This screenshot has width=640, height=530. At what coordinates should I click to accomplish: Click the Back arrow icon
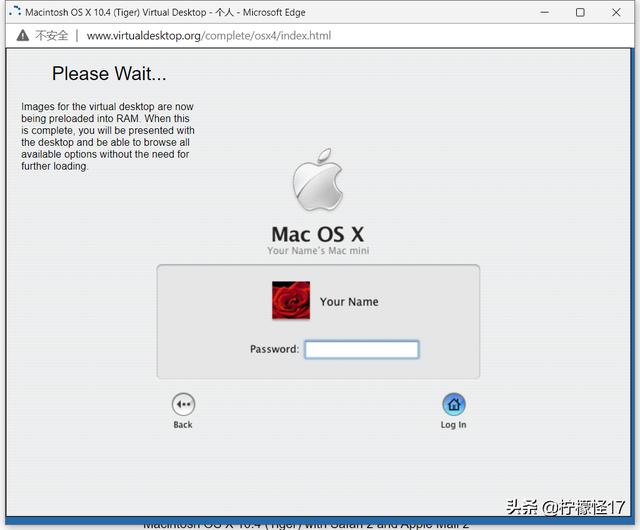(x=183, y=404)
